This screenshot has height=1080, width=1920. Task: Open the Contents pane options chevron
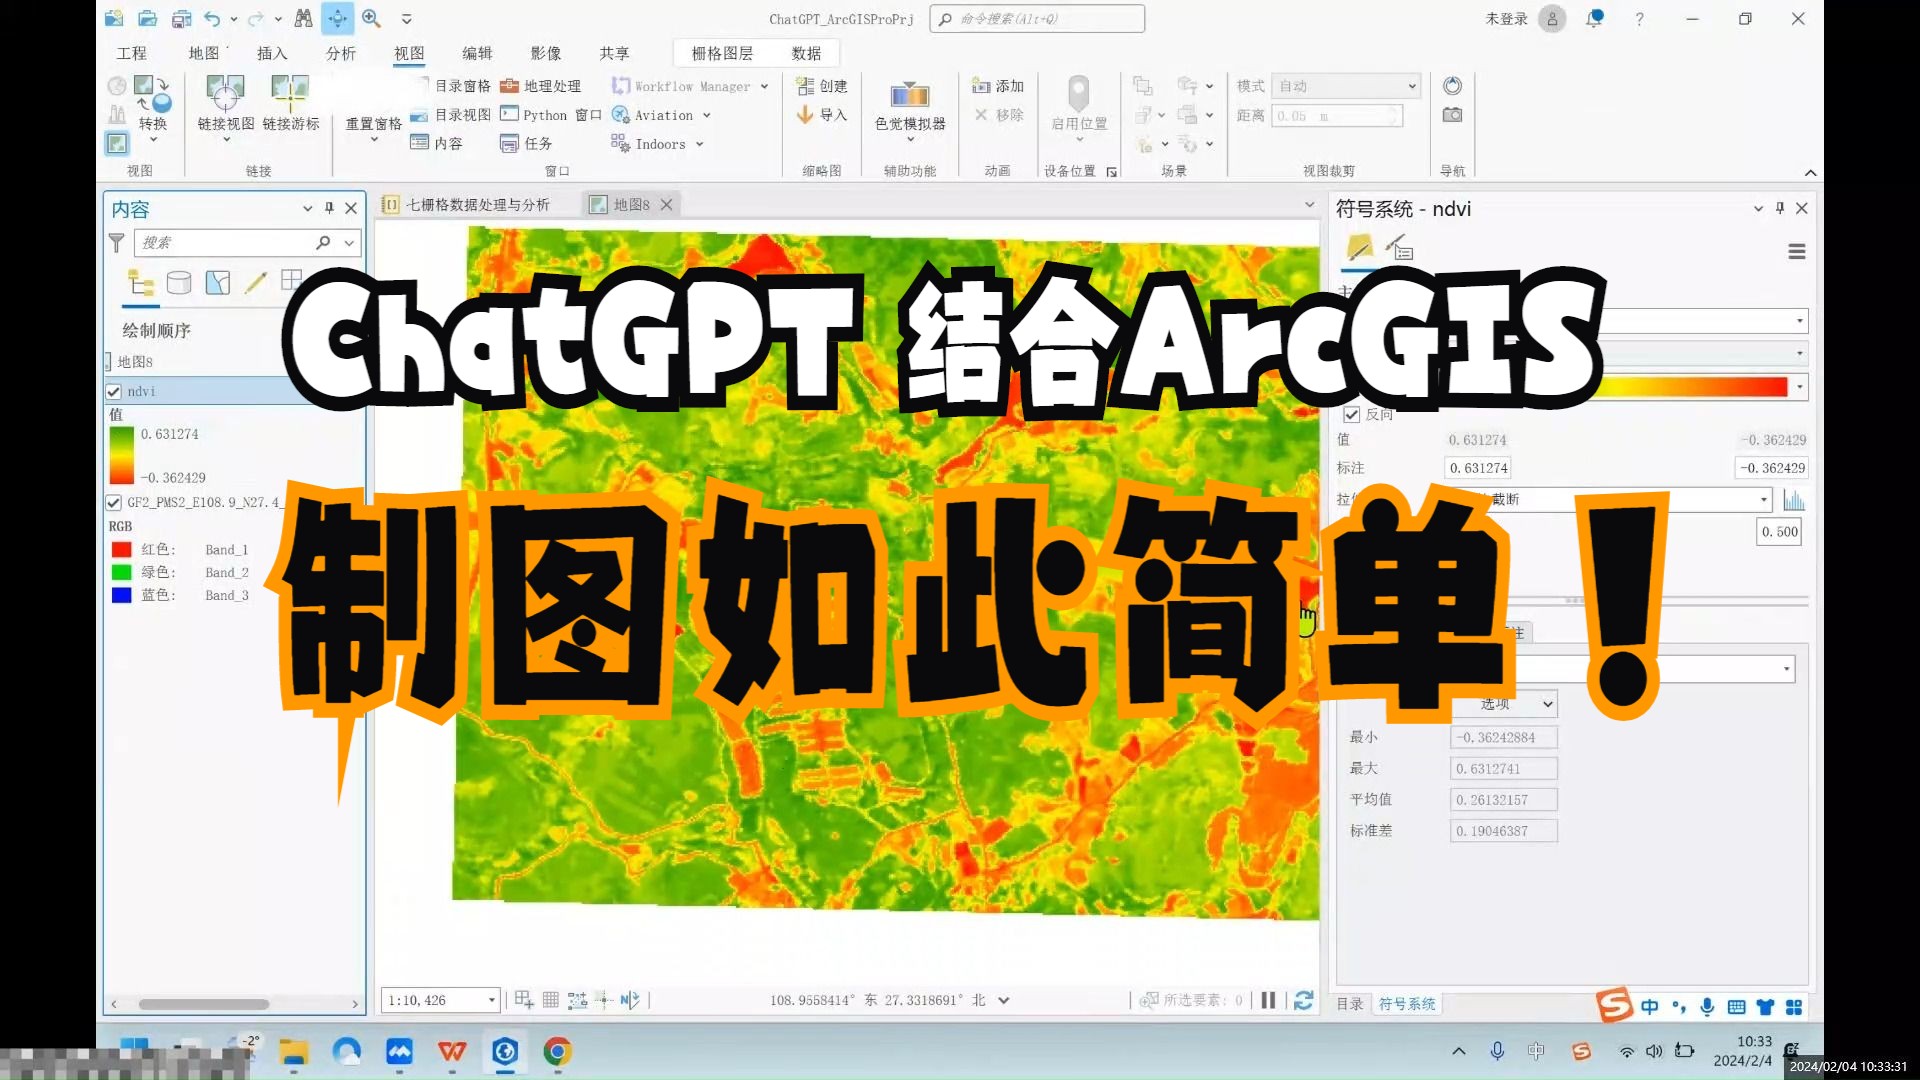click(307, 208)
